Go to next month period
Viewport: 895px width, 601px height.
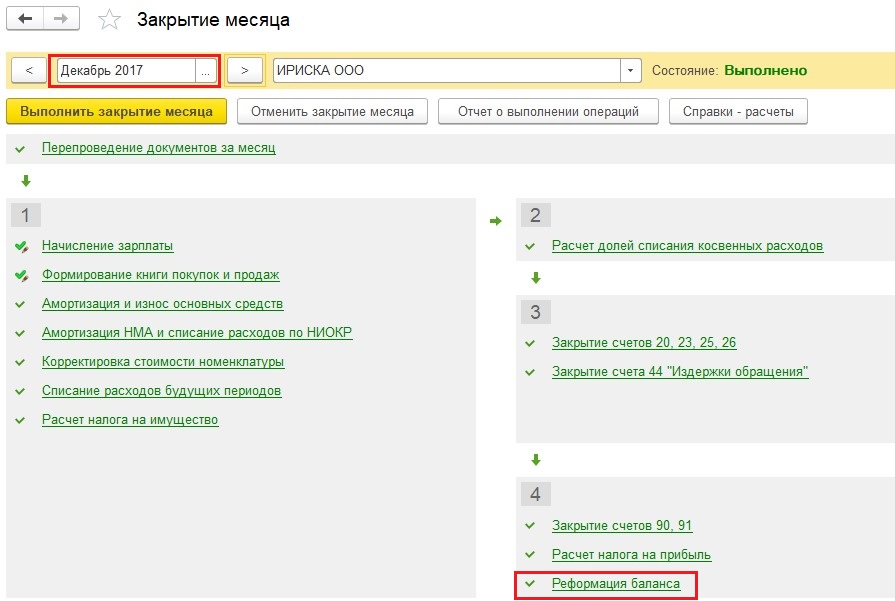(245, 71)
